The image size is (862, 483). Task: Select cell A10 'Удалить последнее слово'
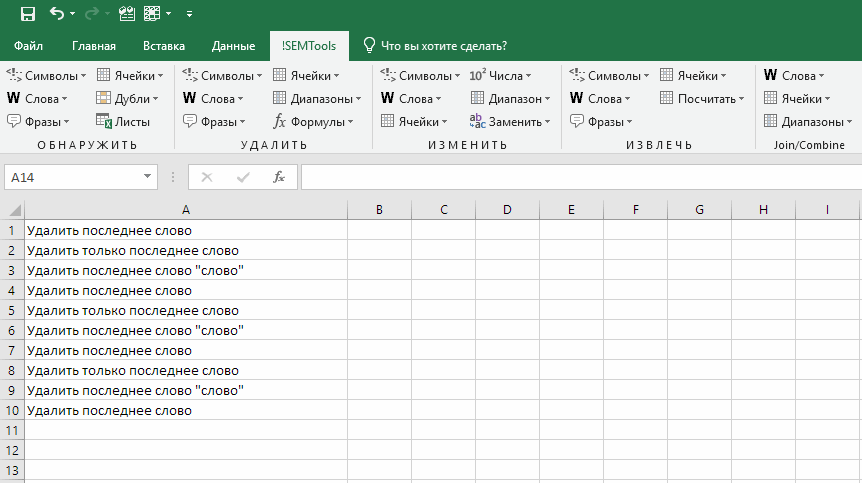pyautogui.click(x=186, y=410)
